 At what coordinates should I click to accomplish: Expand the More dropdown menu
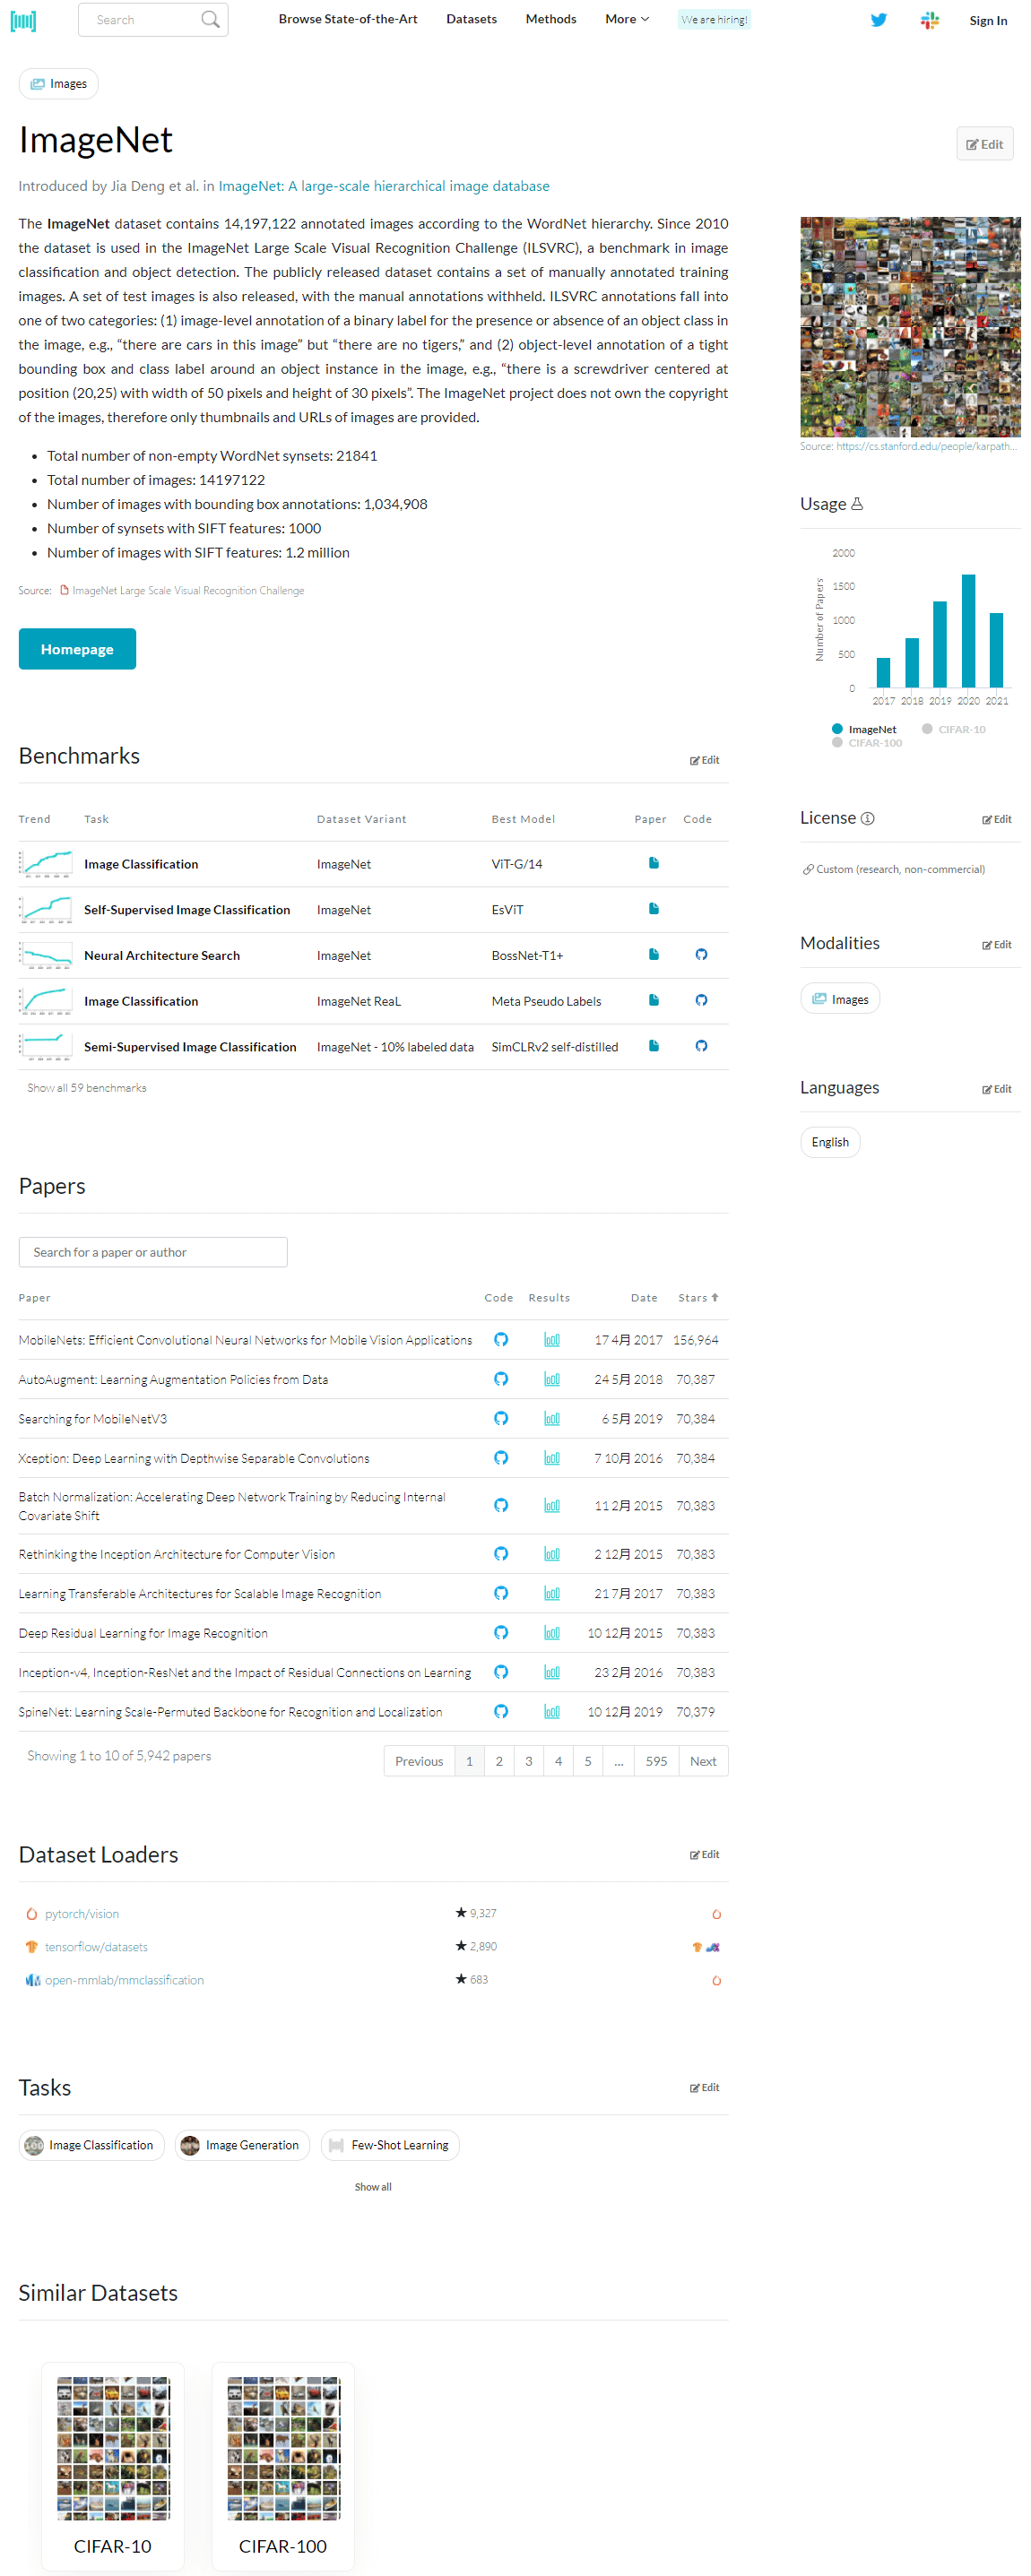(x=626, y=19)
